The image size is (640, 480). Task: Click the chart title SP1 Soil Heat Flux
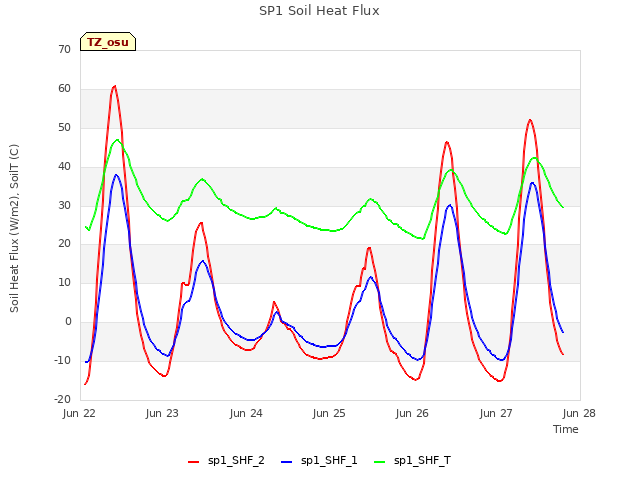pyautogui.click(x=319, y=11)
